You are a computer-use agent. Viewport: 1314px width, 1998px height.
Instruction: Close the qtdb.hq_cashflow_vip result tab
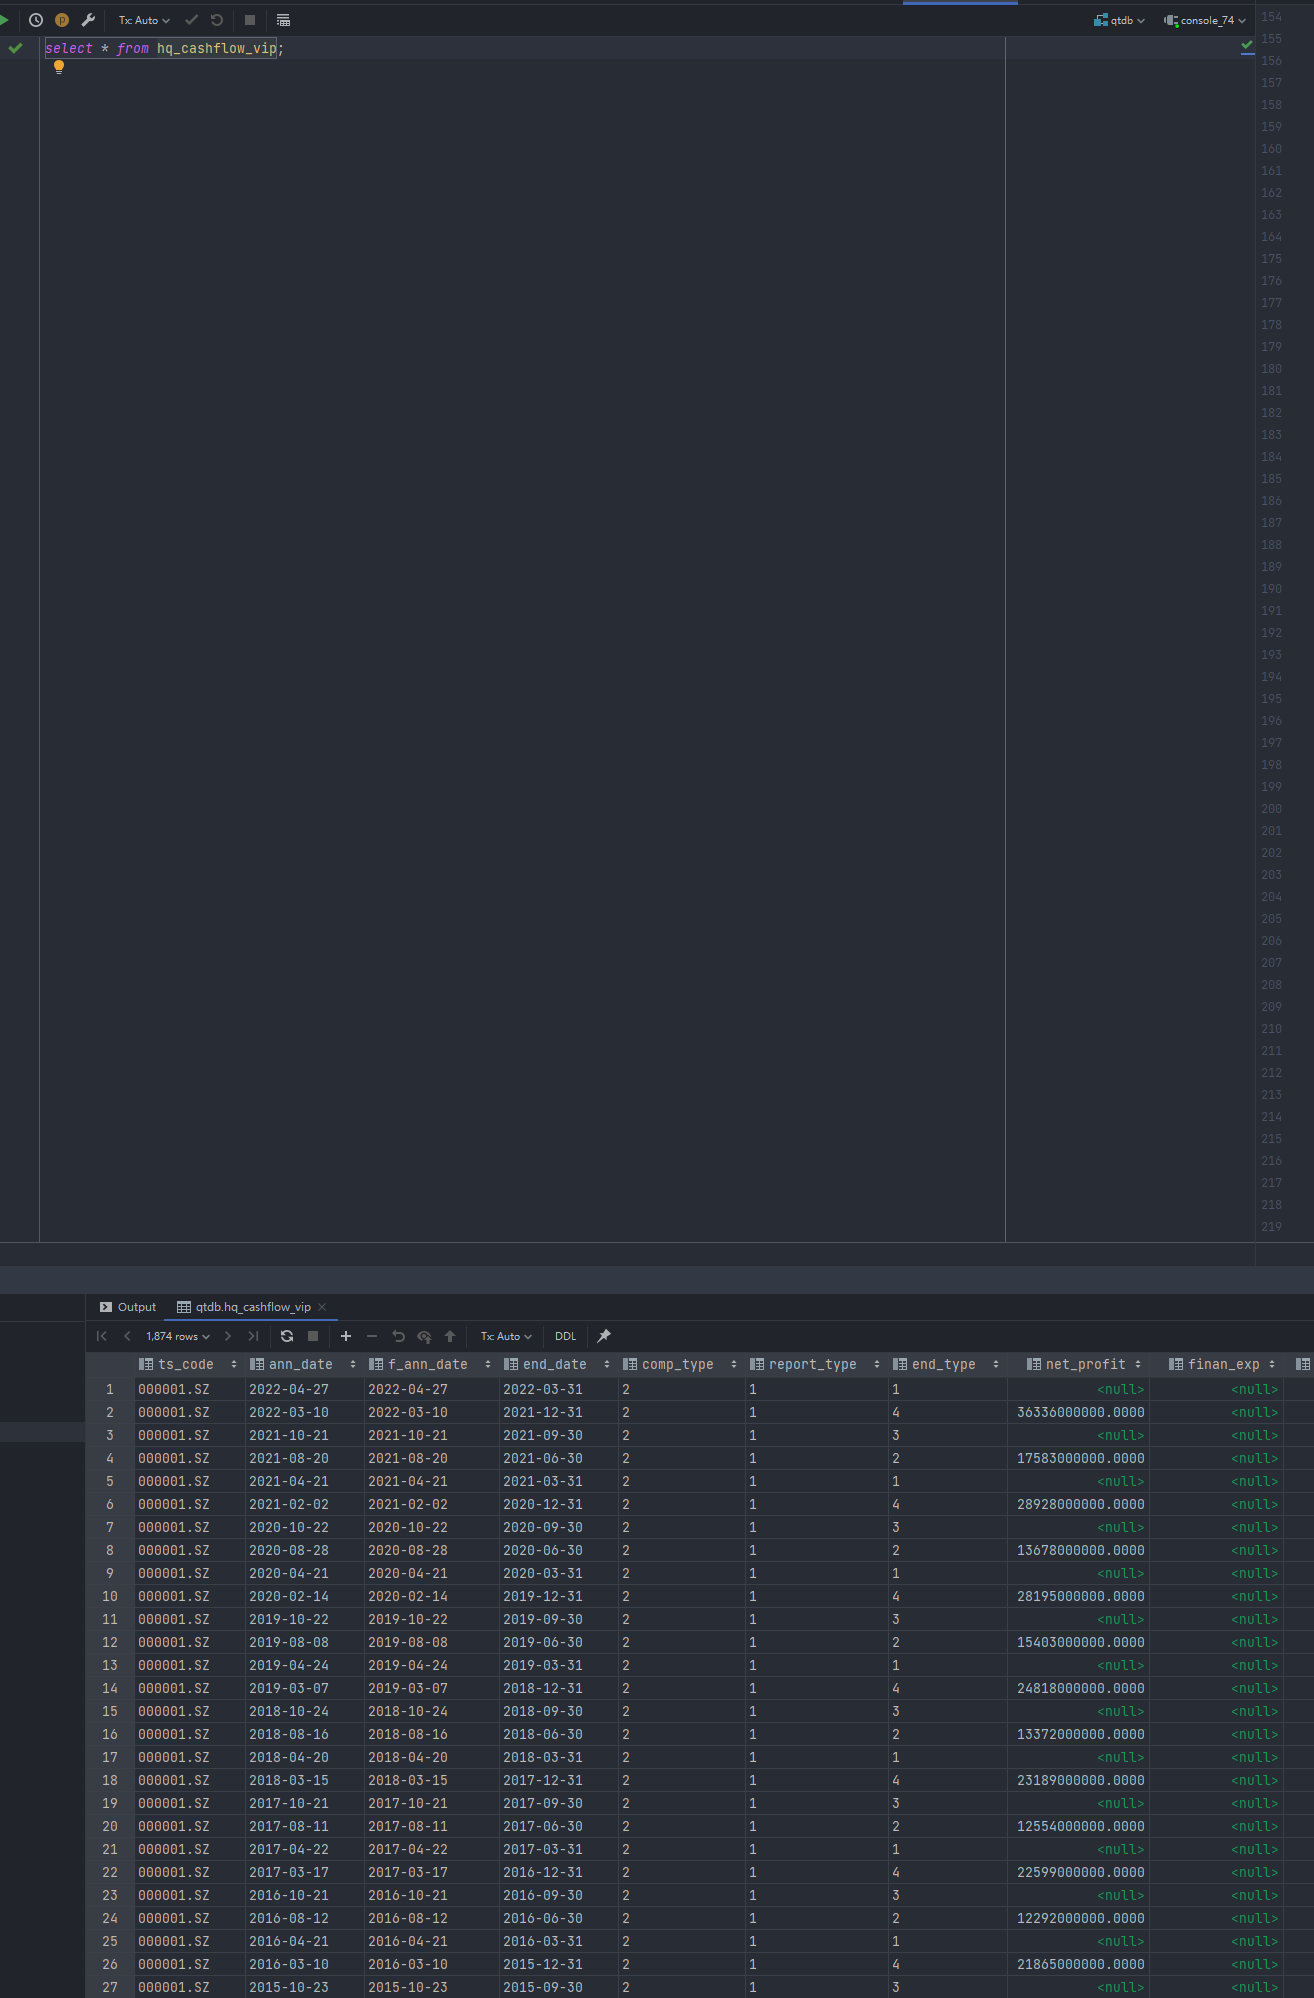[x=322, y=1307]
